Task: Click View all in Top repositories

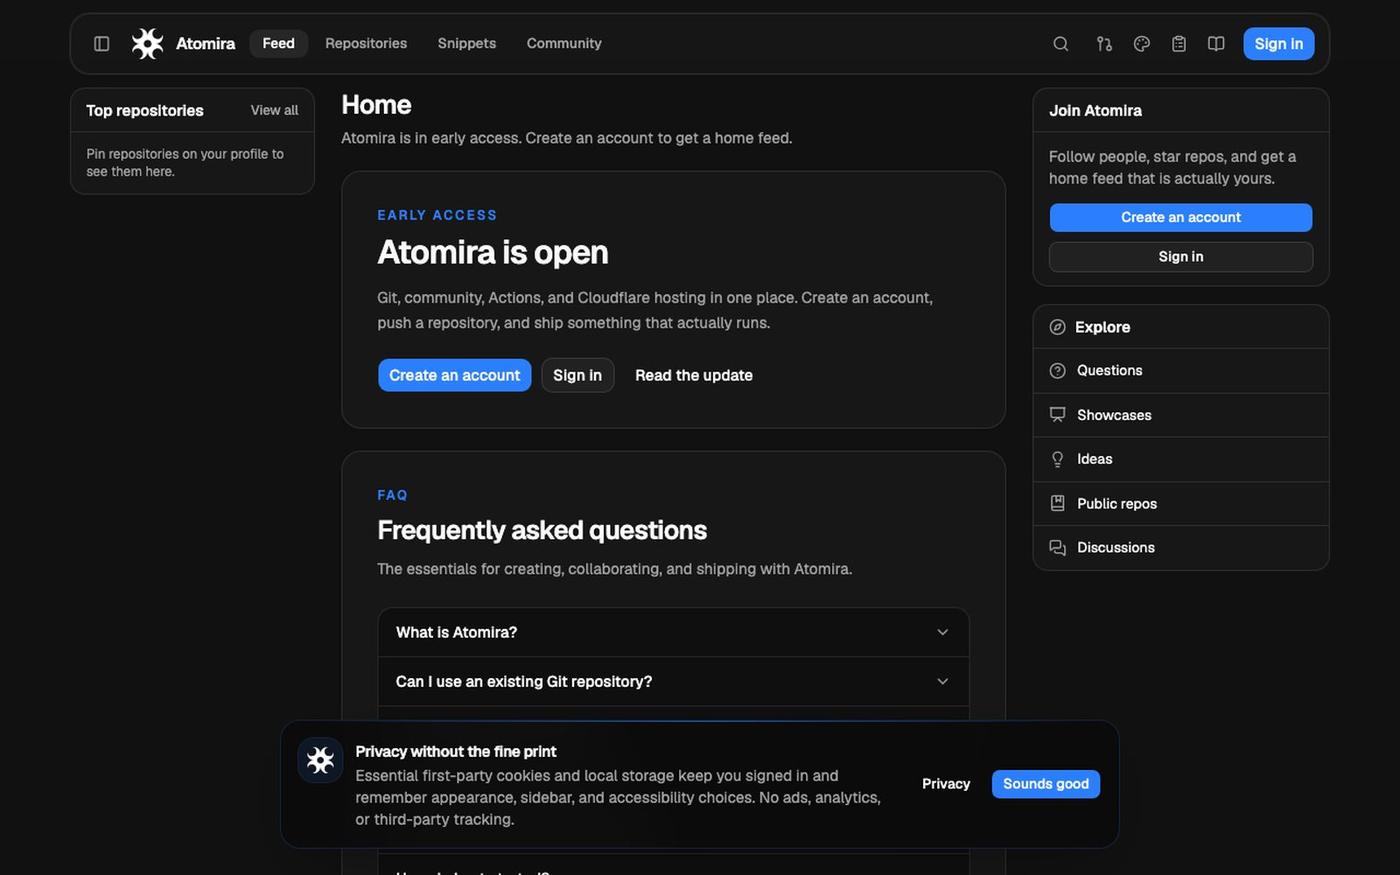Action: (x=274, y=111)
